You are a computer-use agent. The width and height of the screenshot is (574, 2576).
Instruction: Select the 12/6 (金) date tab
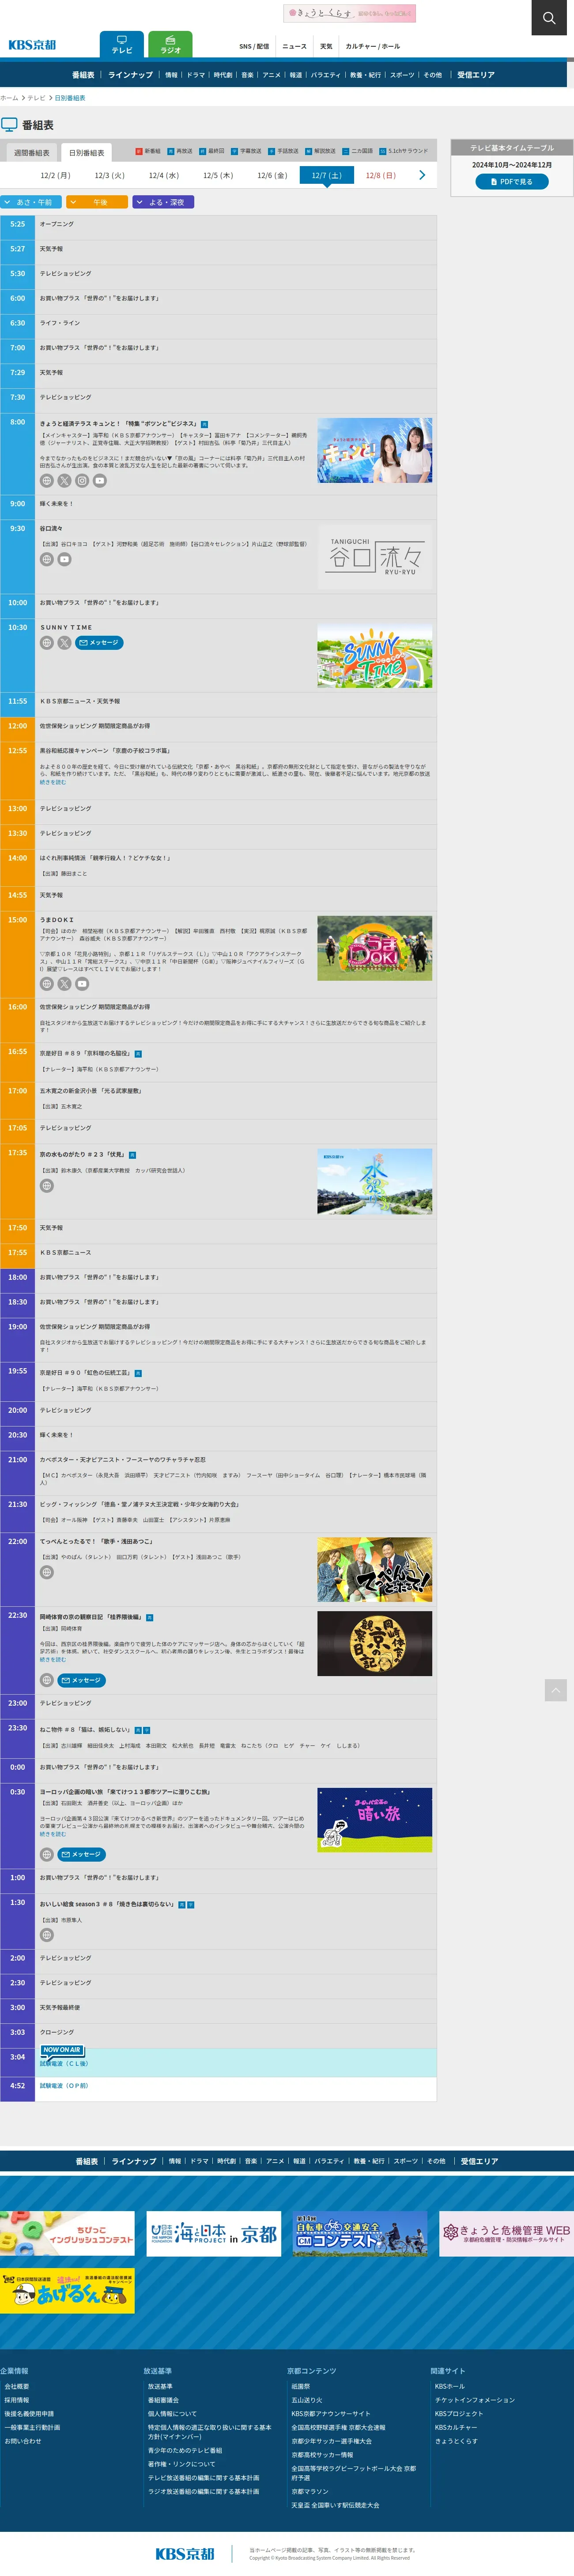pyautogui.click(x=272, y=175)
